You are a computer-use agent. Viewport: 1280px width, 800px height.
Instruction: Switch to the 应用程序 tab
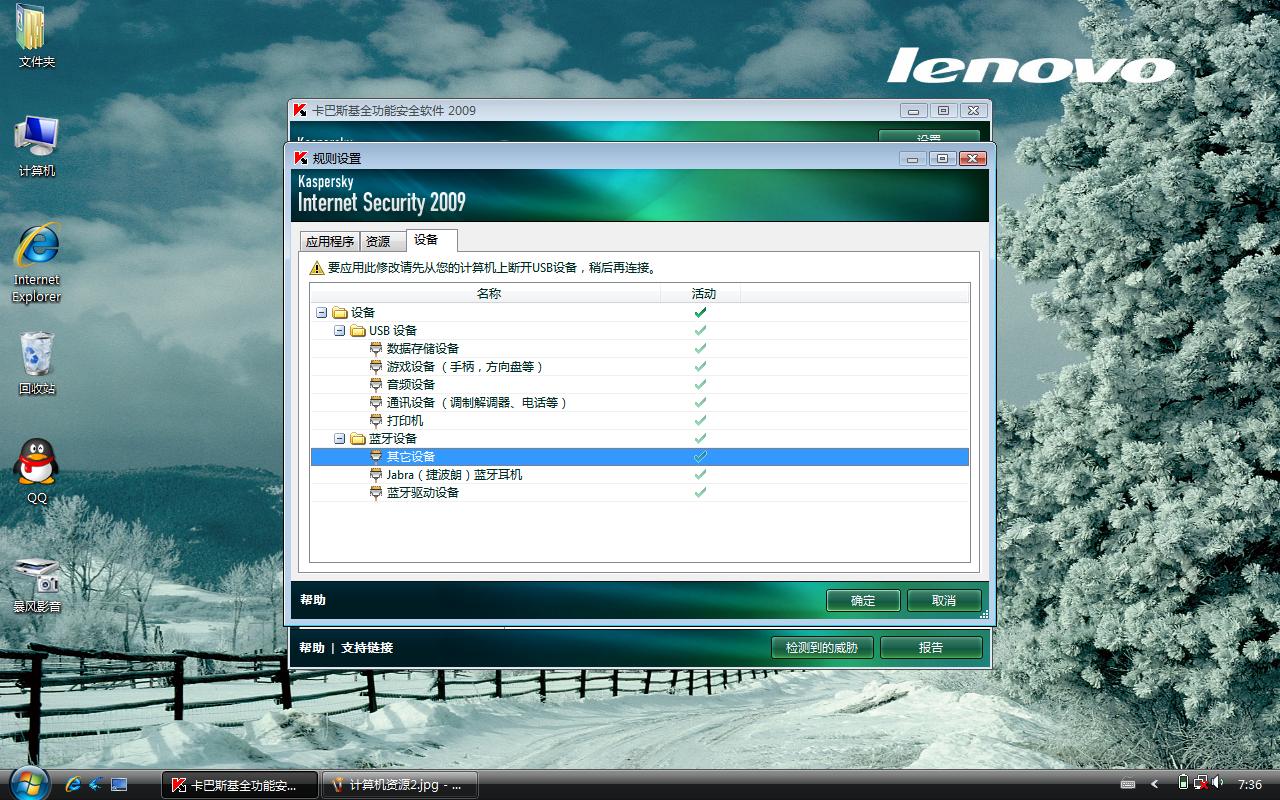click(x=330, y=241)
